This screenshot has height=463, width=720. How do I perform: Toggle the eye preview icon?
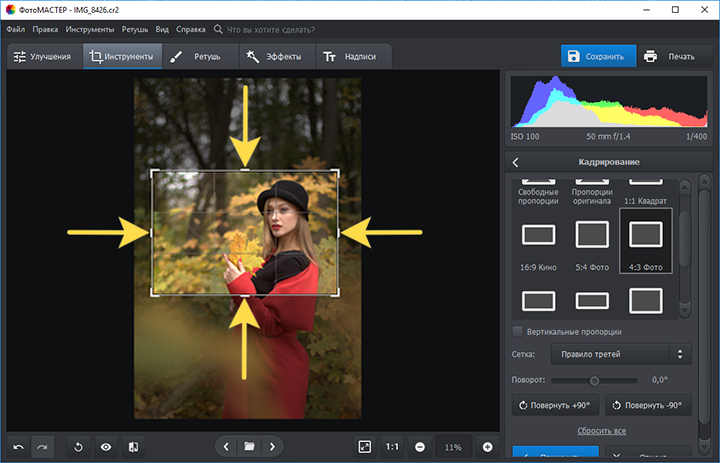[106, 447]
